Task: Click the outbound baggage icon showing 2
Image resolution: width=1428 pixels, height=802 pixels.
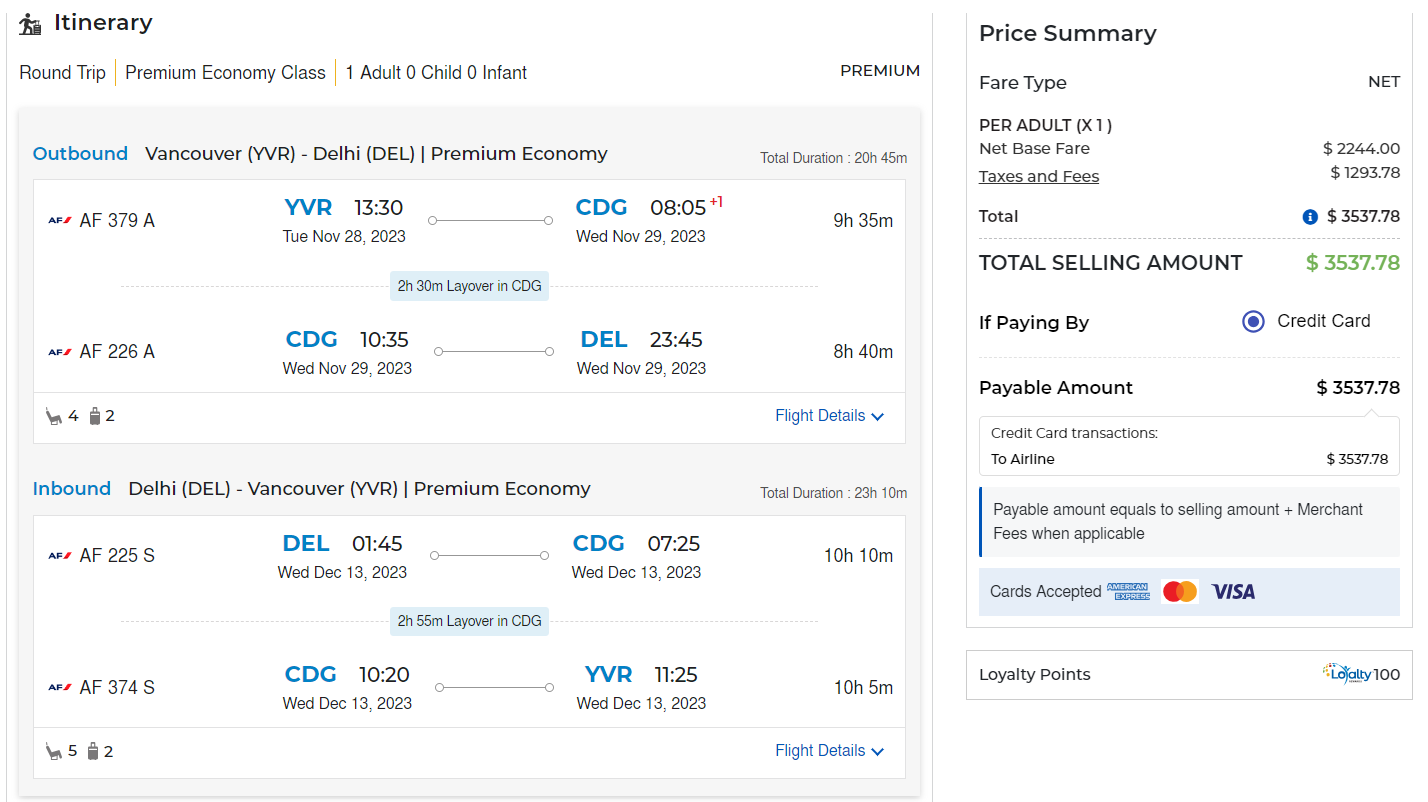Action: 95,416
